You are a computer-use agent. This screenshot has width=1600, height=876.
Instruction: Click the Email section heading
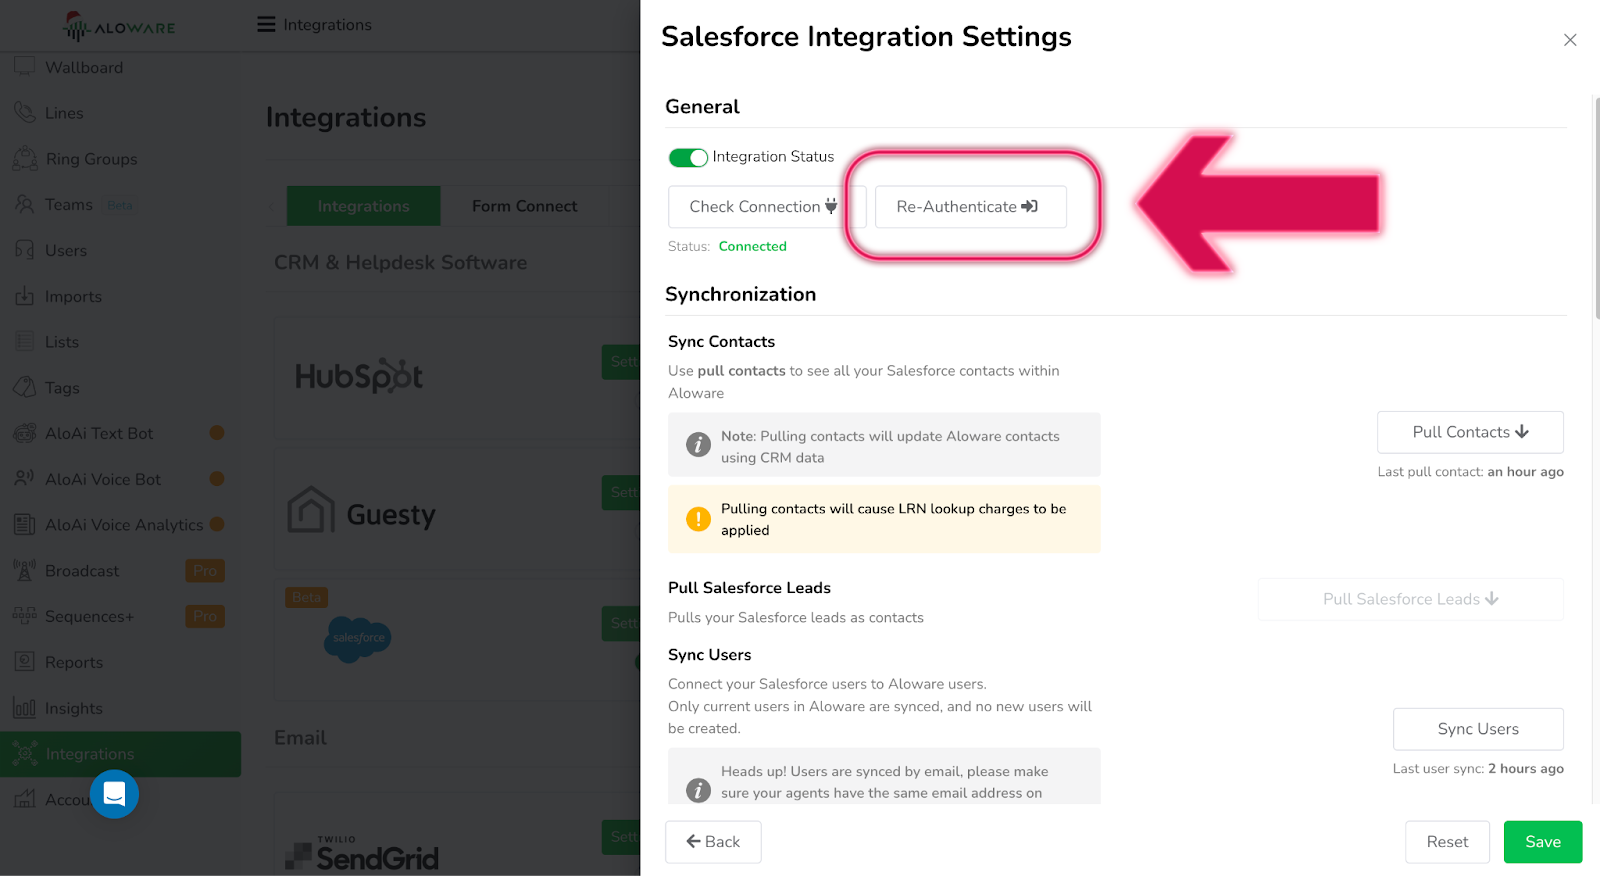(x=301, y=738)
